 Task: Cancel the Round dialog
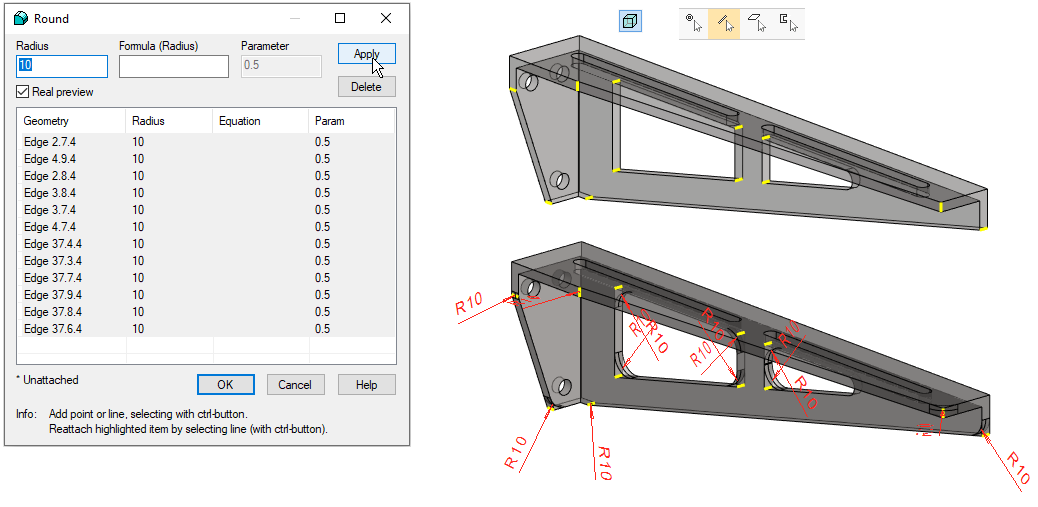pyautogui.click(x=295, y=384)
